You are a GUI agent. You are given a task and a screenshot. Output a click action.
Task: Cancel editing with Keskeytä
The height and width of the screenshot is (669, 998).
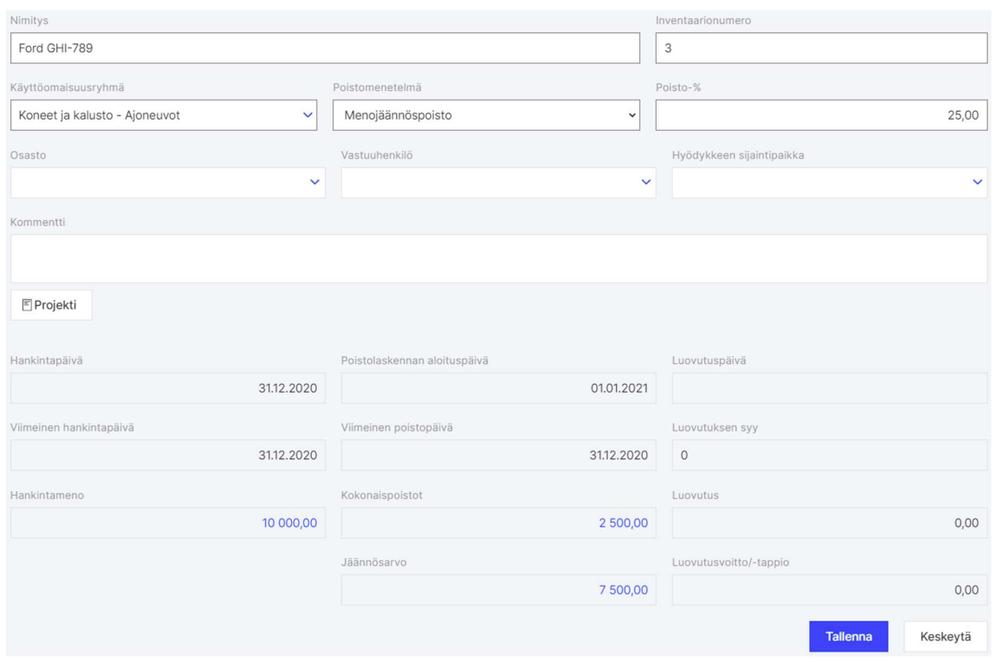pos(945,636)
